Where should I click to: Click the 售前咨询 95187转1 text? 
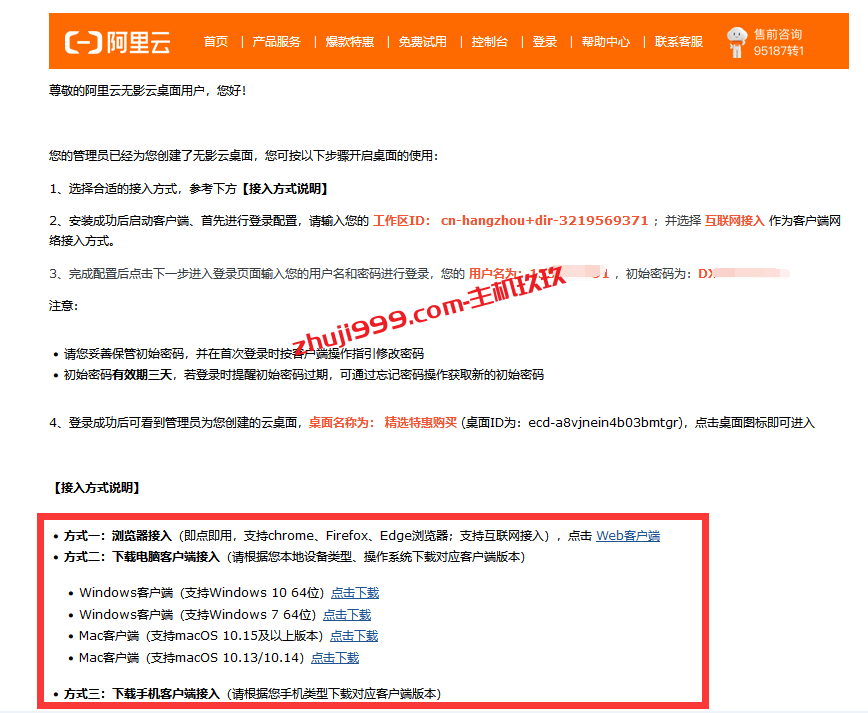tap(778, 43)
